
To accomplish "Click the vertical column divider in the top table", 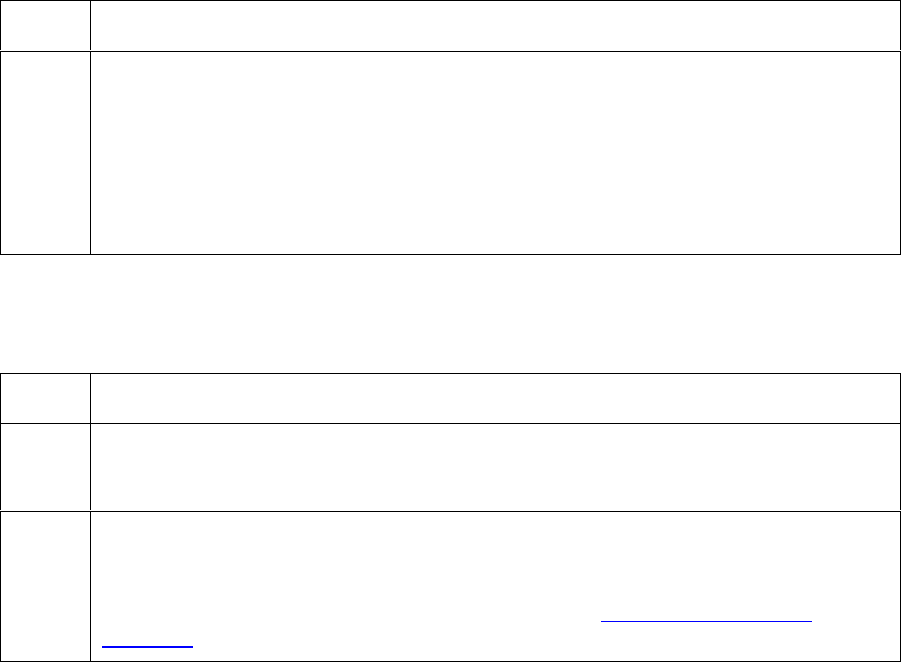I will [90, 150].
